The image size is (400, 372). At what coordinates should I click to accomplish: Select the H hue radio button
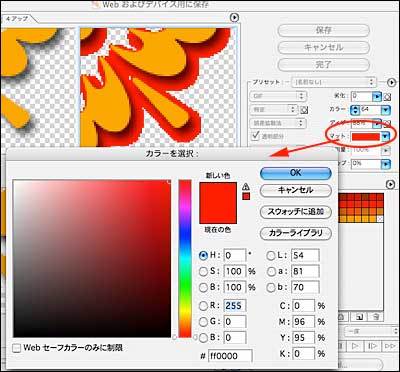(x=203, y=256)
